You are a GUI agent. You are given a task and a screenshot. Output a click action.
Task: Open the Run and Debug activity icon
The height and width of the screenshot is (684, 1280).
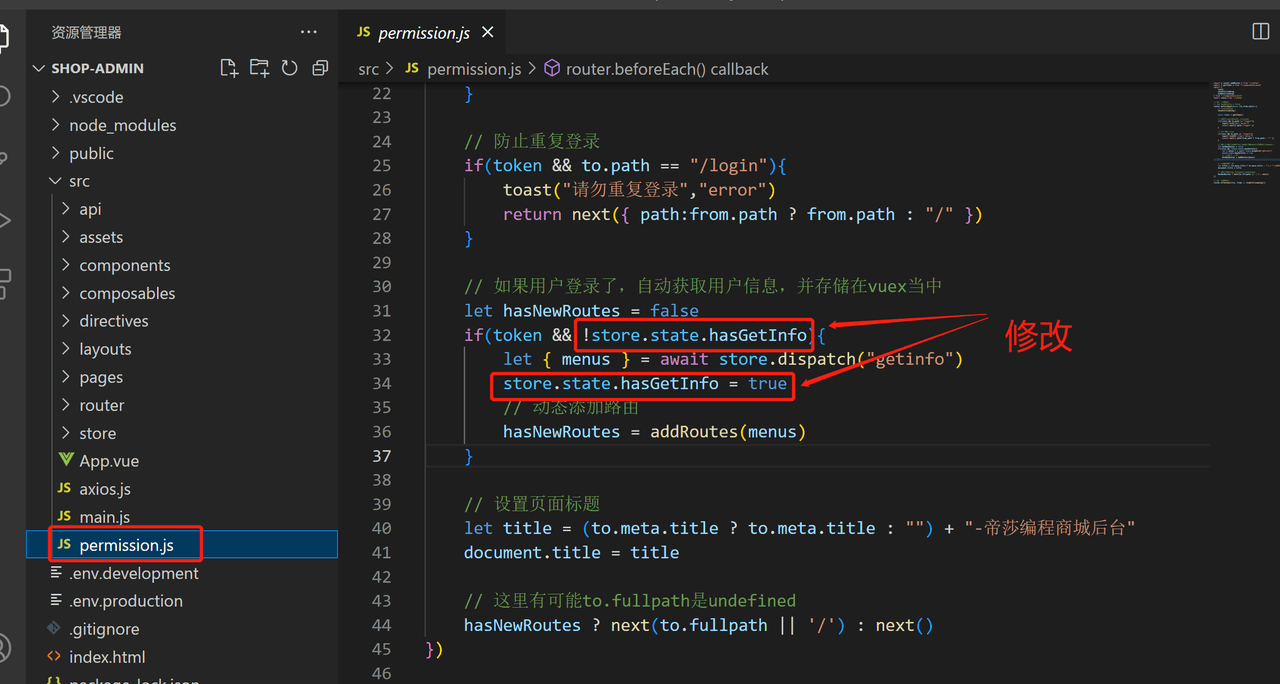tap(4, 220)
